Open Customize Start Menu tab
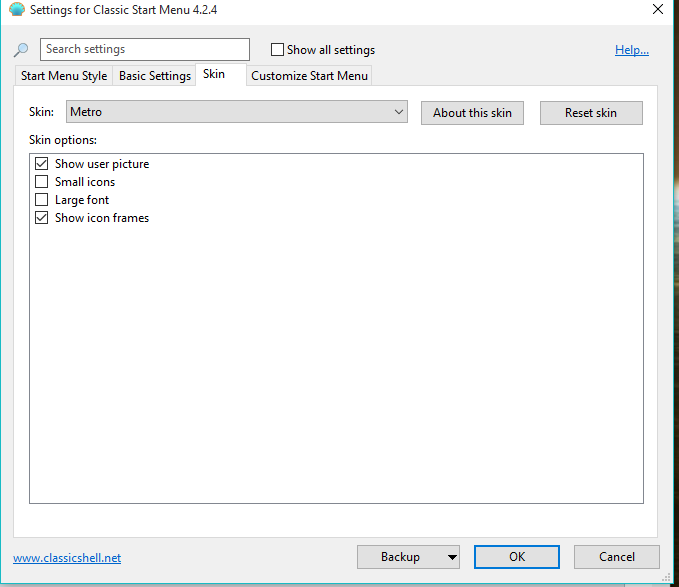 pyautogui.click(x=309, y=76)
